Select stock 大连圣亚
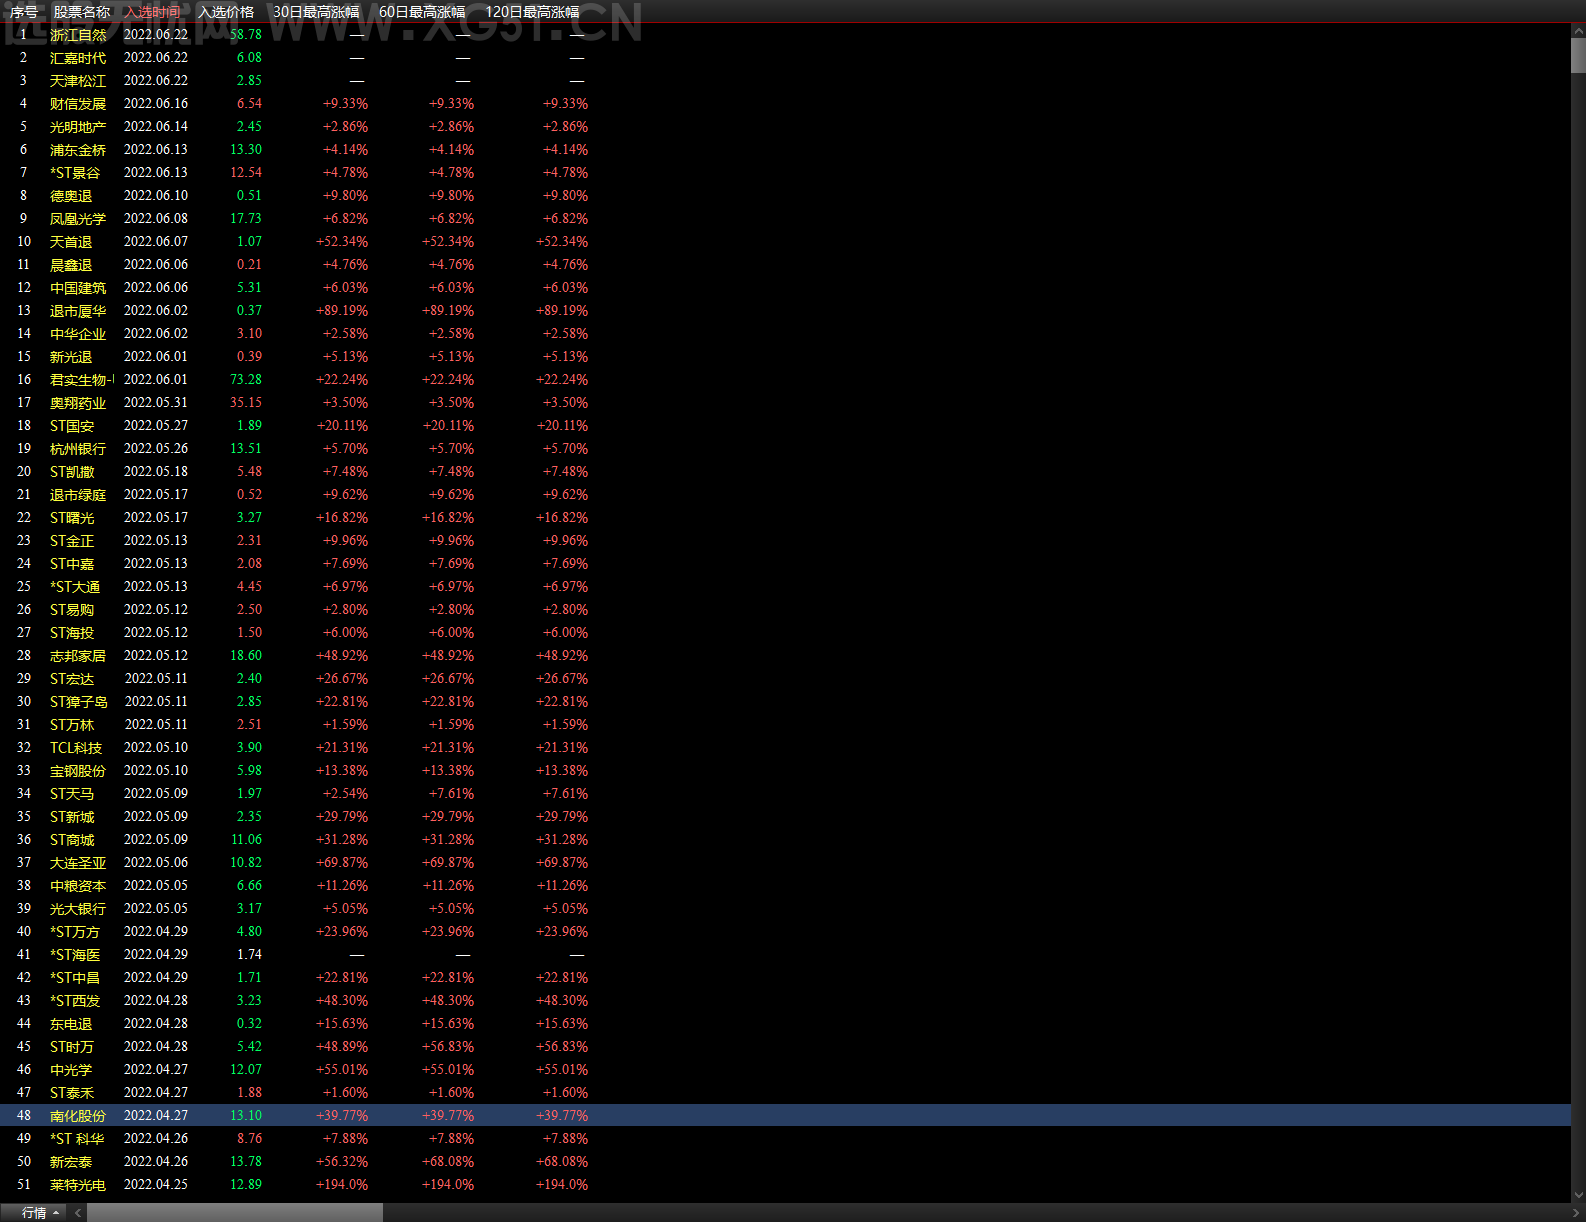 coord(78,863)
